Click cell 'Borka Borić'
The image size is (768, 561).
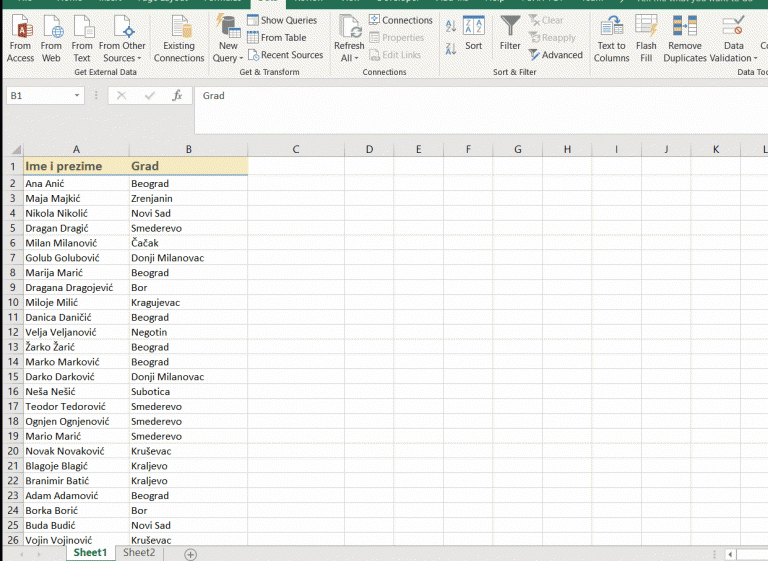(x=76, y=511)
